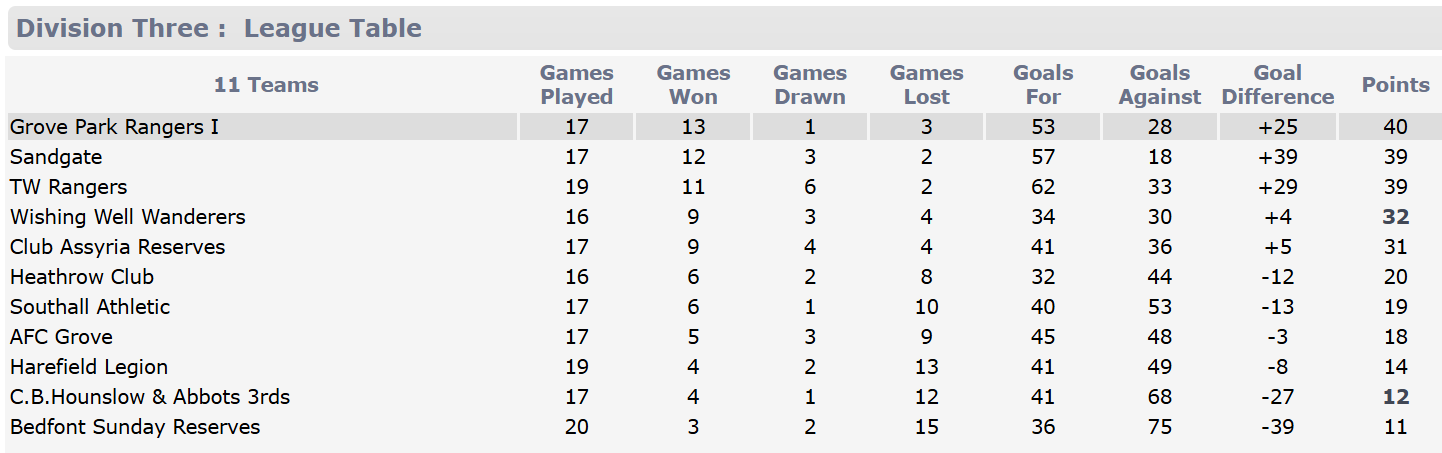Click the Wishing Well Wanderers team name
Image resolution: width=1442 pixels, height=453 pixels.
click(x=127, y=217)
